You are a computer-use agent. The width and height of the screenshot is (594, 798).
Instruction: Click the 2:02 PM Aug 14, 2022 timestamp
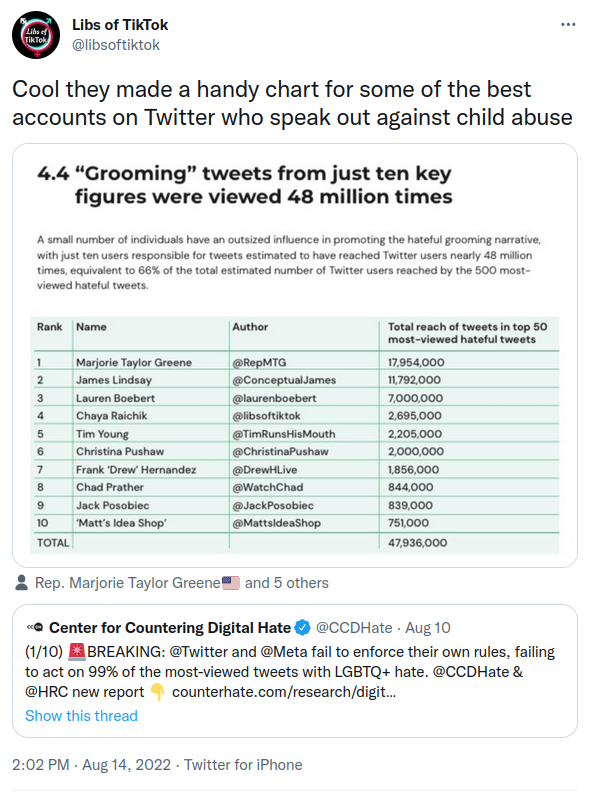[x=92, y=764]
